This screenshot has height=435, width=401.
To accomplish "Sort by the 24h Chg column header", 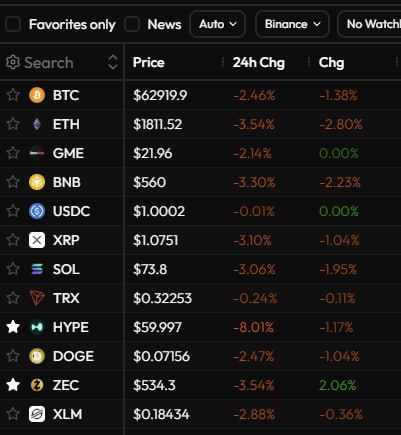I will click(x=259, y=63).
